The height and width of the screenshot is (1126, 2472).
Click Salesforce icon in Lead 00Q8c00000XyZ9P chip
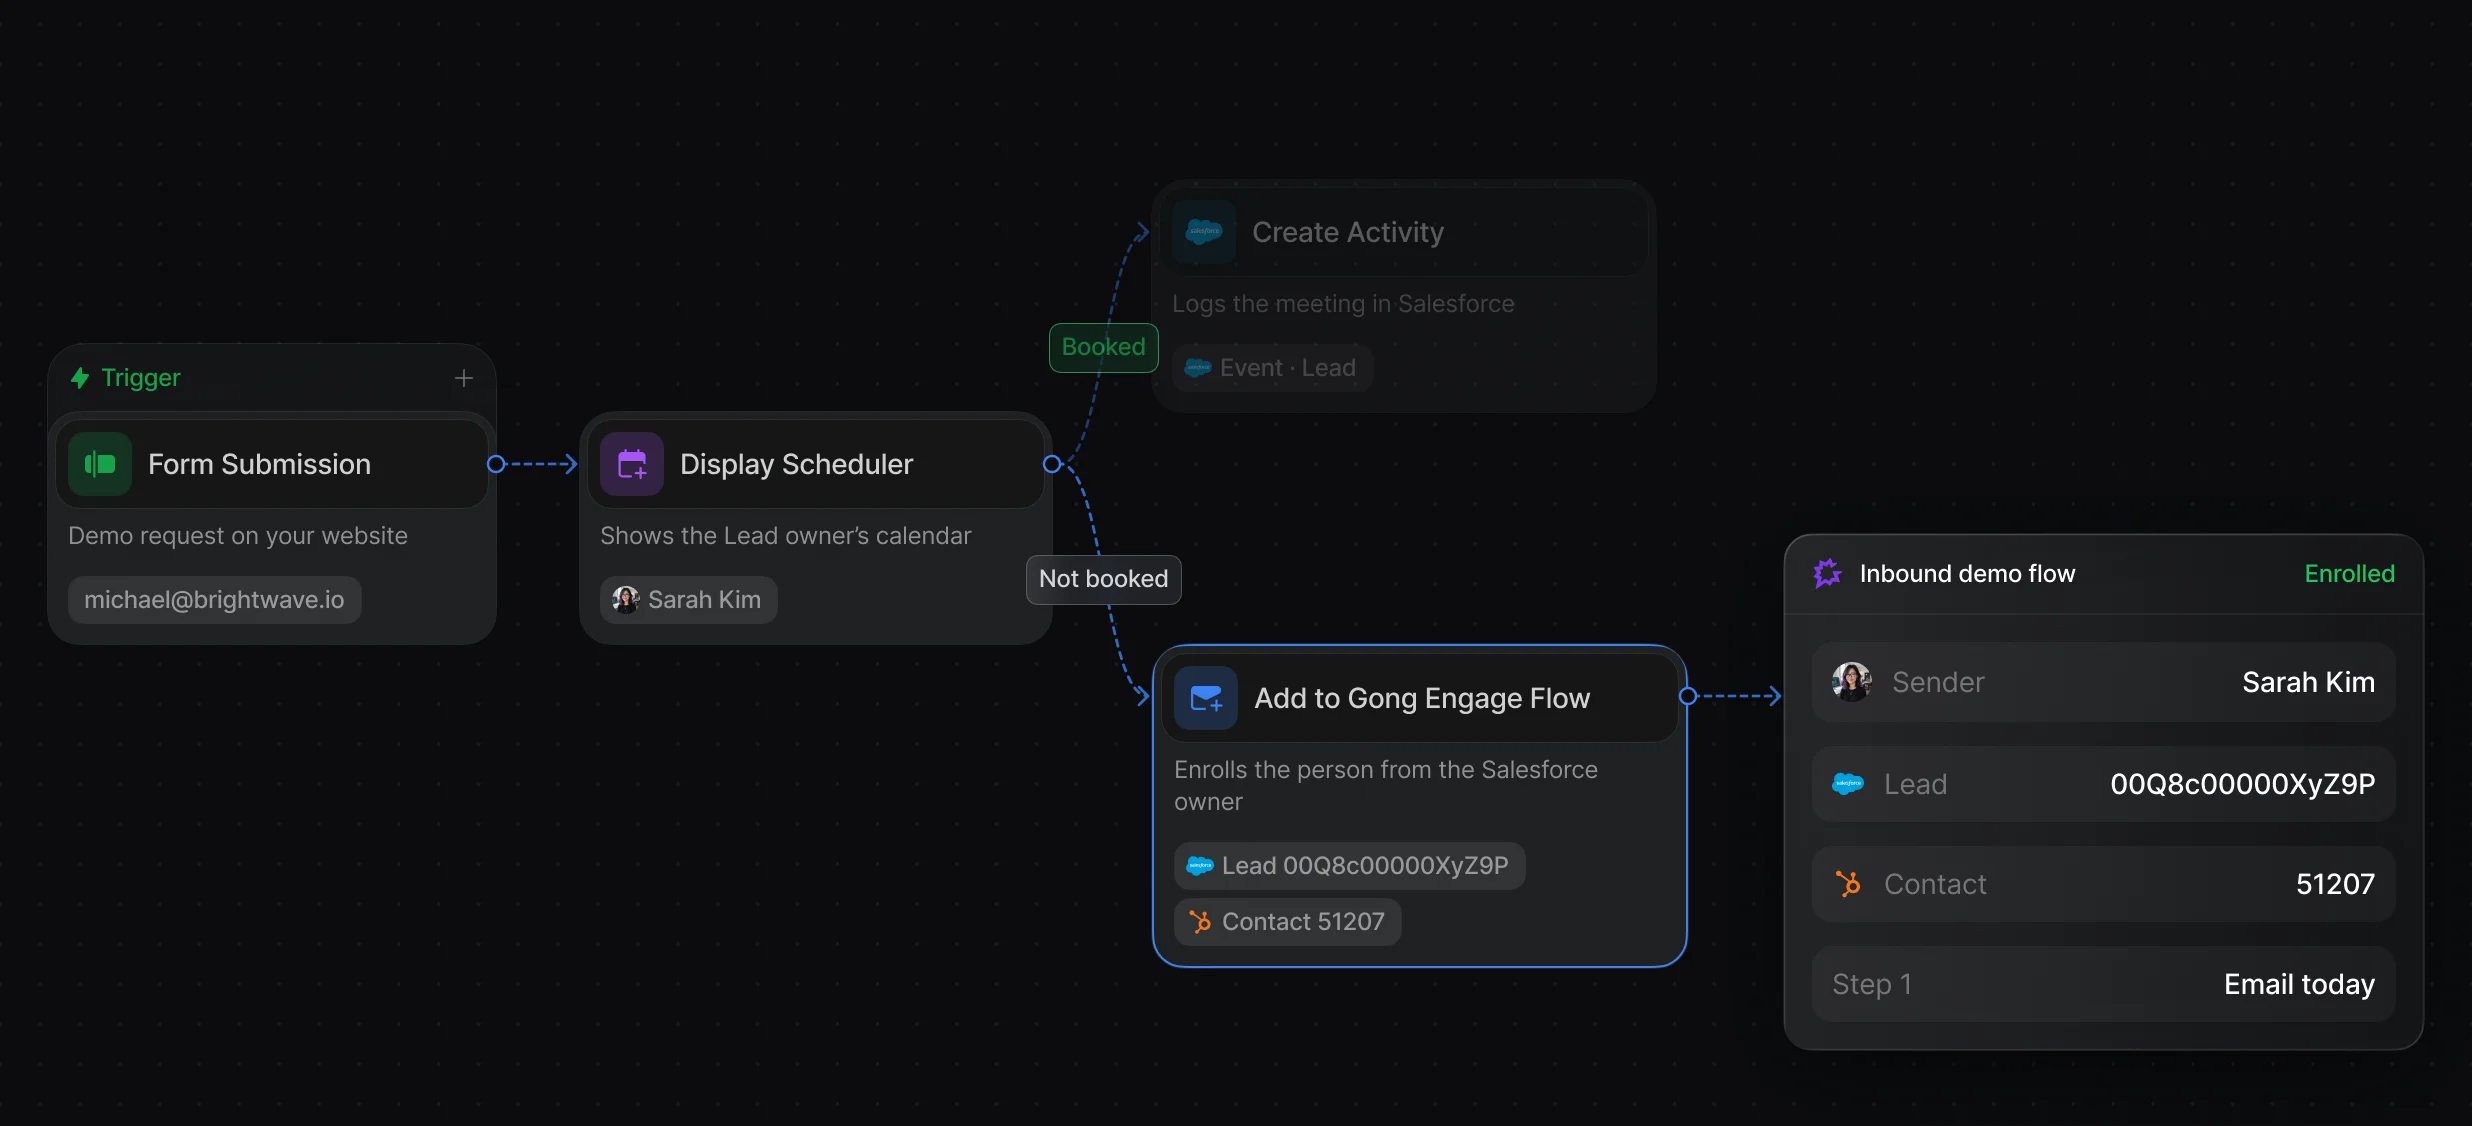(1200, 866)
